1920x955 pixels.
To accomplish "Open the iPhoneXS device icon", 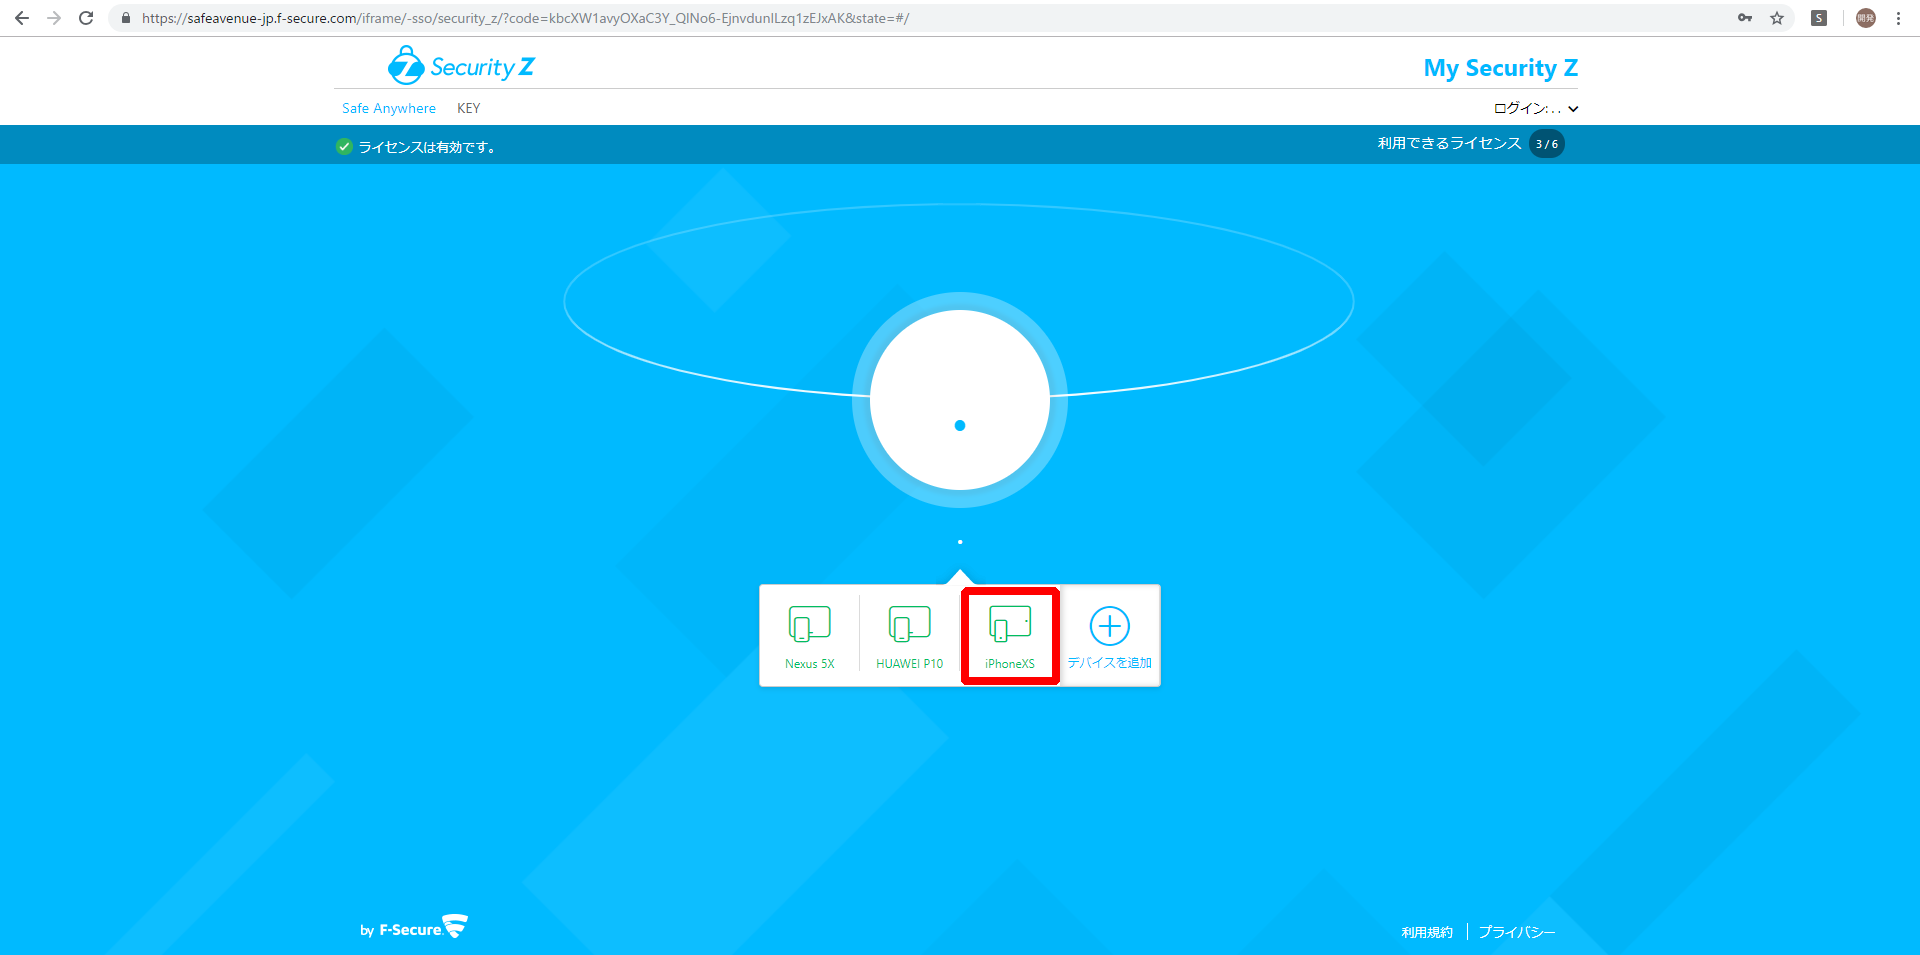I will click(1009, 625).
